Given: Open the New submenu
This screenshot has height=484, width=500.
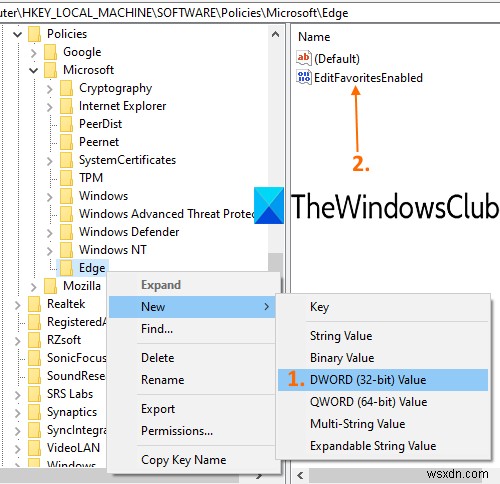Looking at the screenshot, I should (x=192, y=307).
